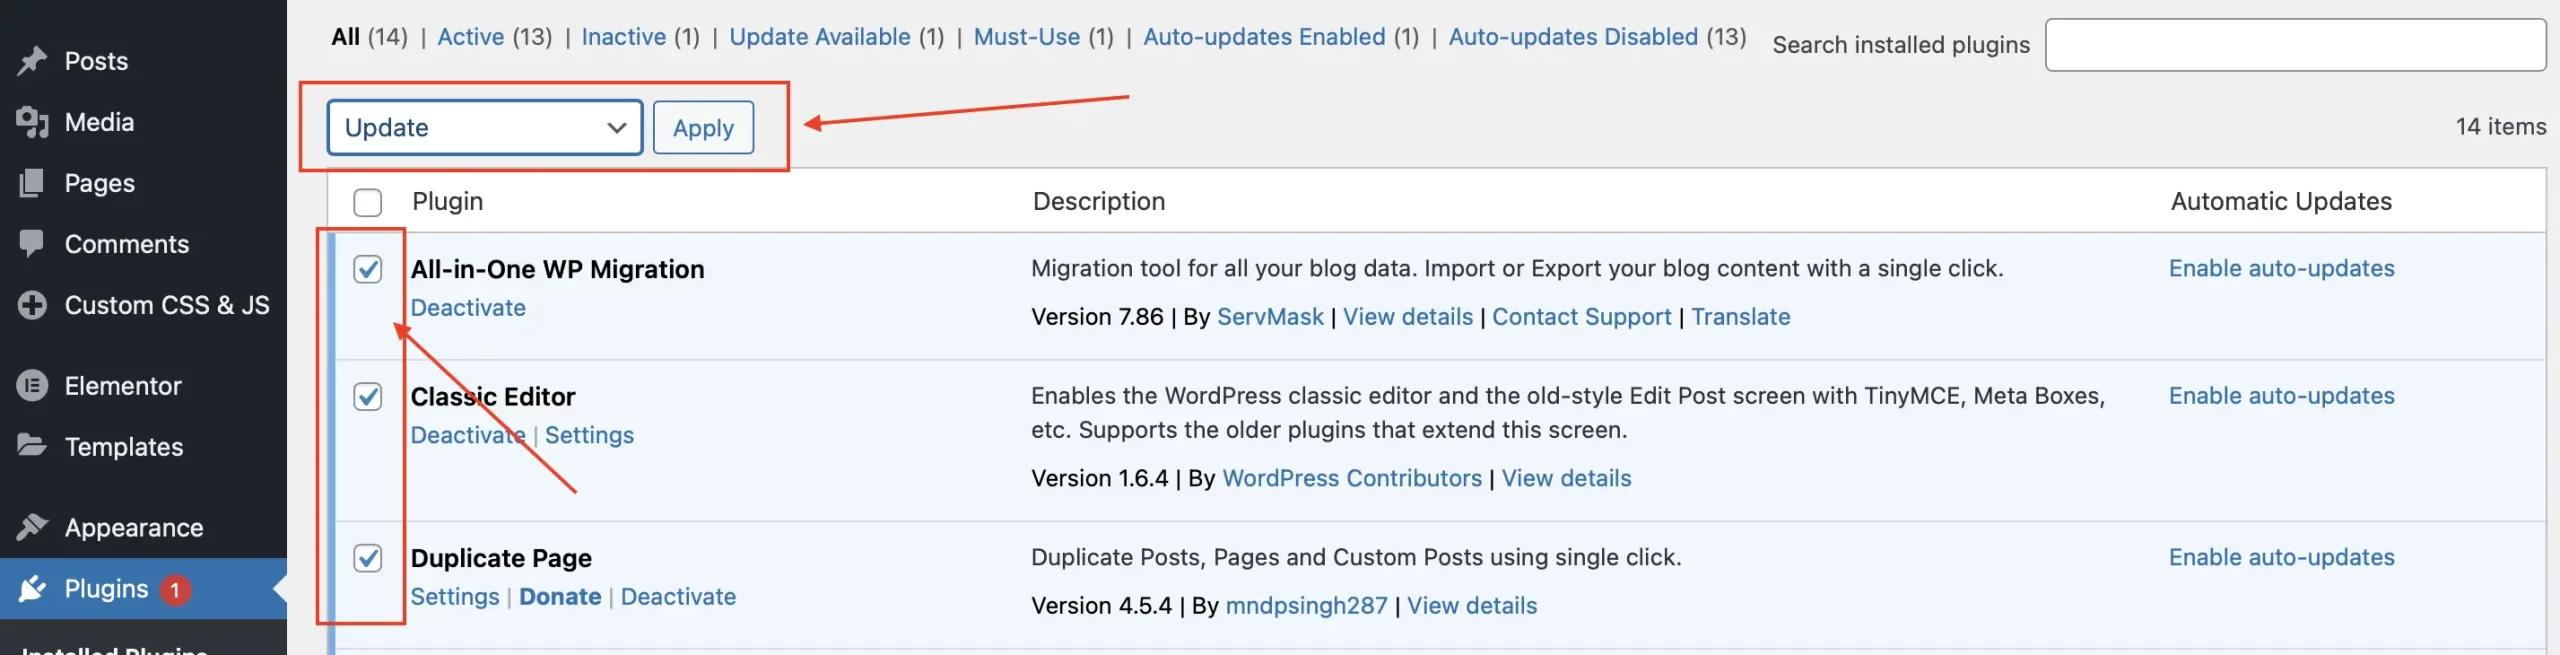Filter by Must-Use plugins
This screenshot has height=655, width=2560.
1027,37
